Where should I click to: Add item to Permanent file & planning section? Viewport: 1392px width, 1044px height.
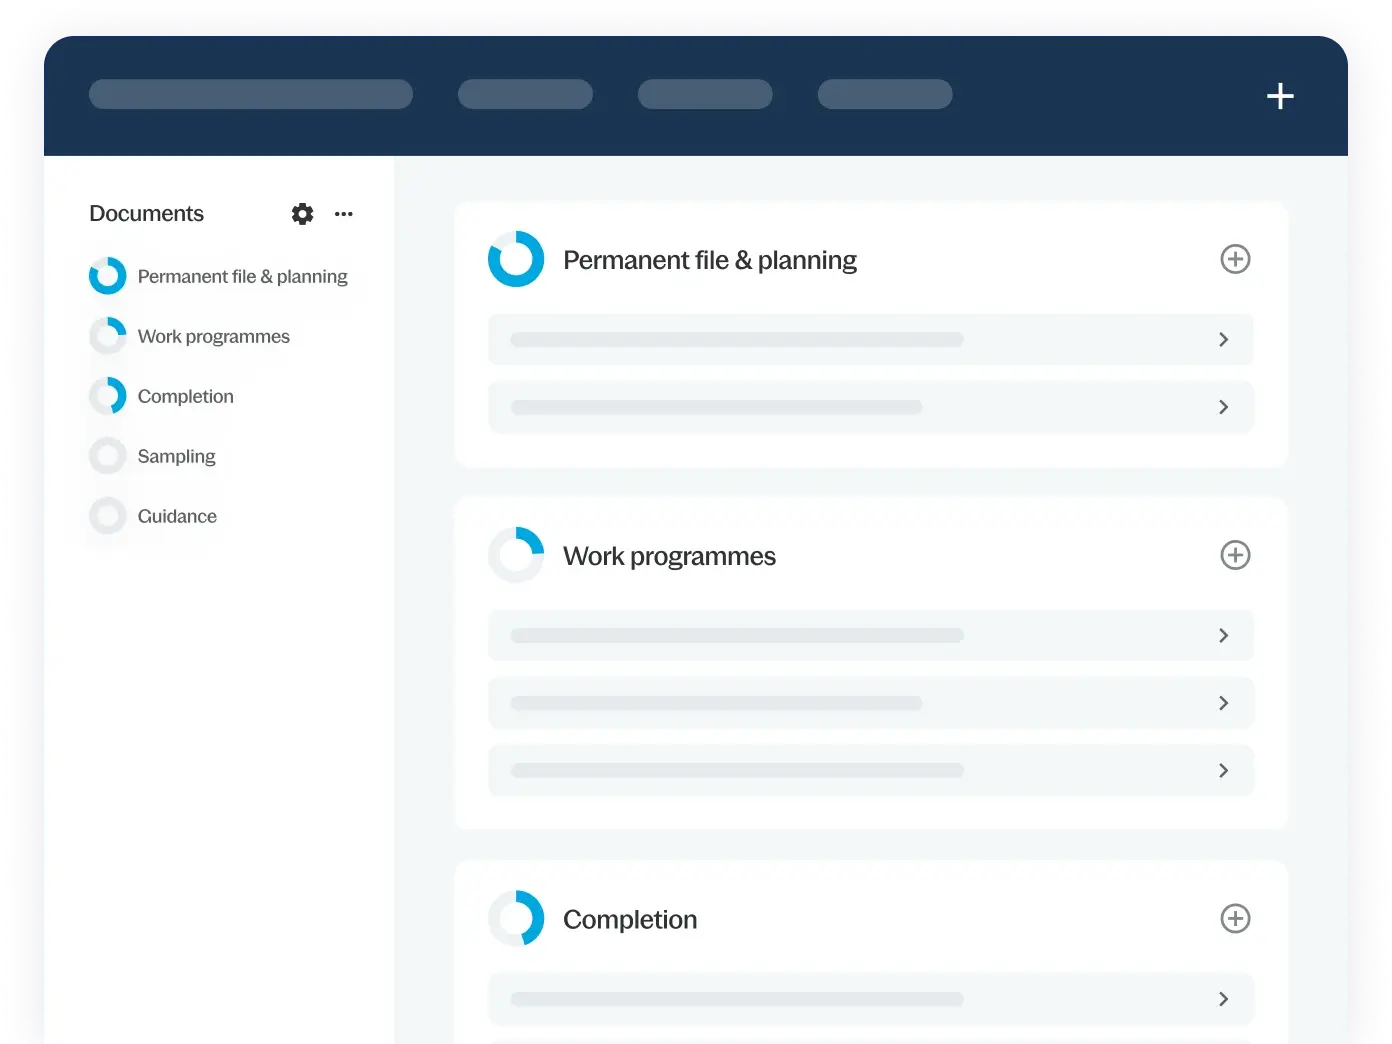coord(1235,259)
